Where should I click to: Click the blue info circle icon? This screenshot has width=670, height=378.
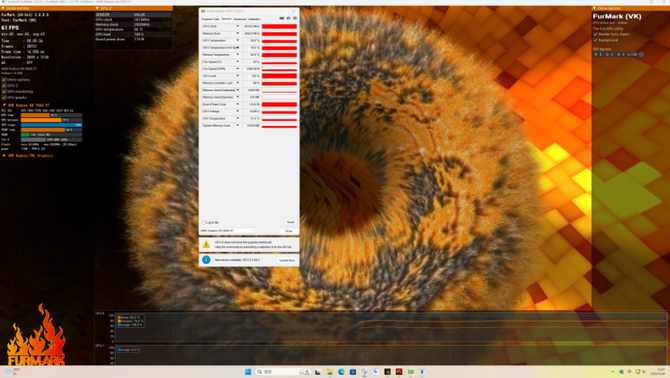[x=206, y=260]
